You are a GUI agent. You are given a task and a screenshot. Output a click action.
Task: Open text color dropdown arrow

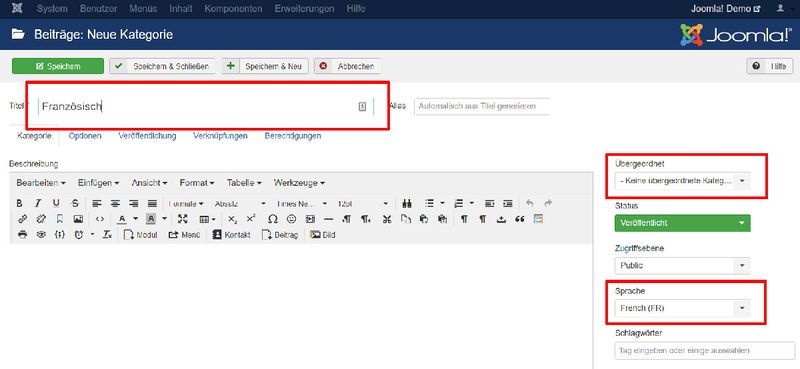point(136,219)
